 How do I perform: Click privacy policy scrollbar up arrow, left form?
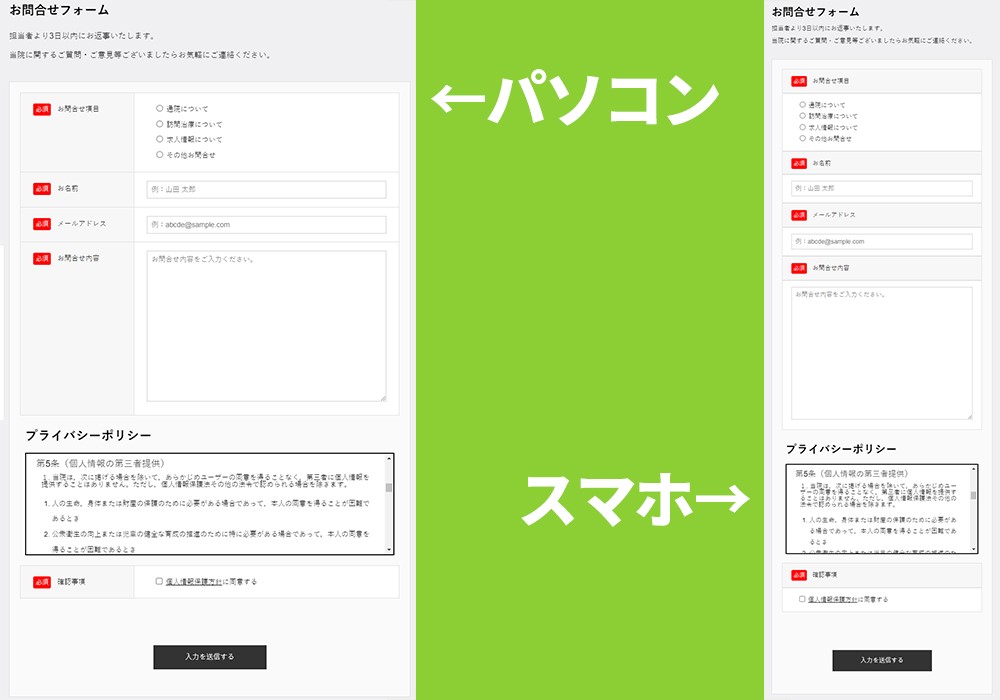[x=389, y=460]
